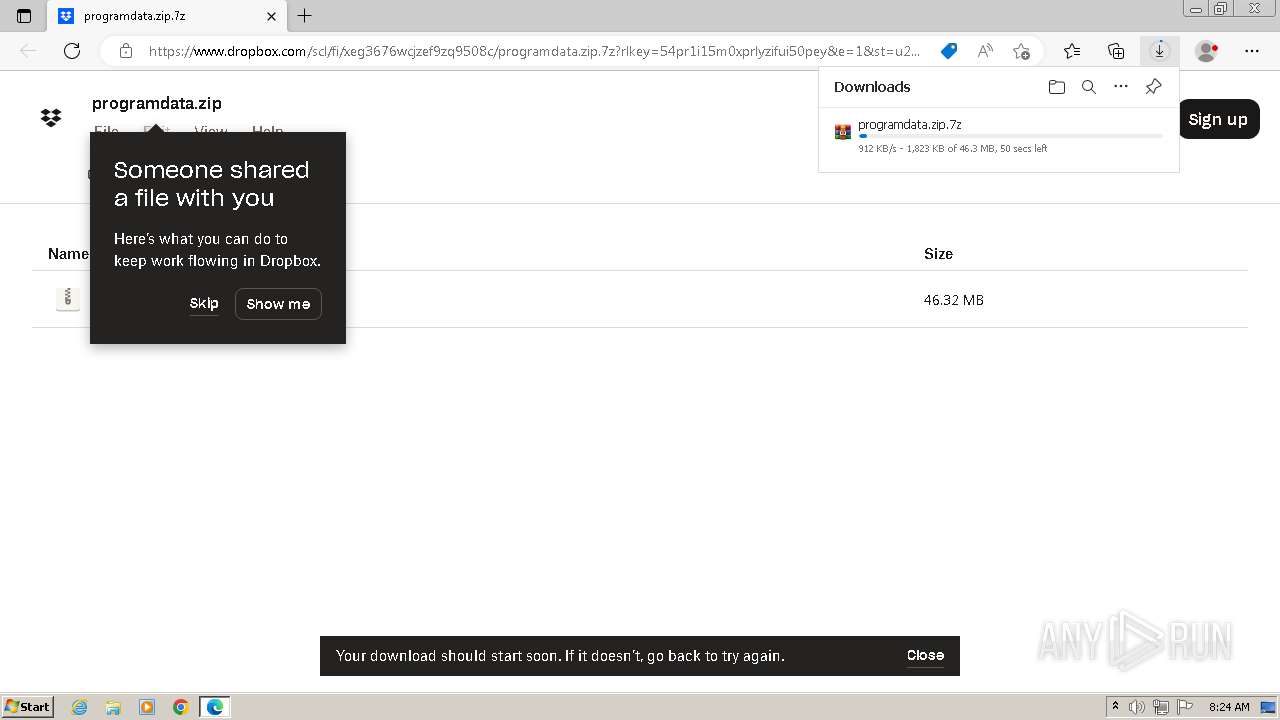
Task: Pin the Downloads panel
Action: coord(1153,87)
